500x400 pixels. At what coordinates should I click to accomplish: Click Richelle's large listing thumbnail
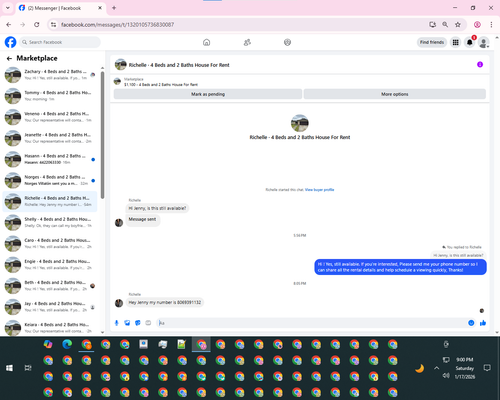point(300,123)
